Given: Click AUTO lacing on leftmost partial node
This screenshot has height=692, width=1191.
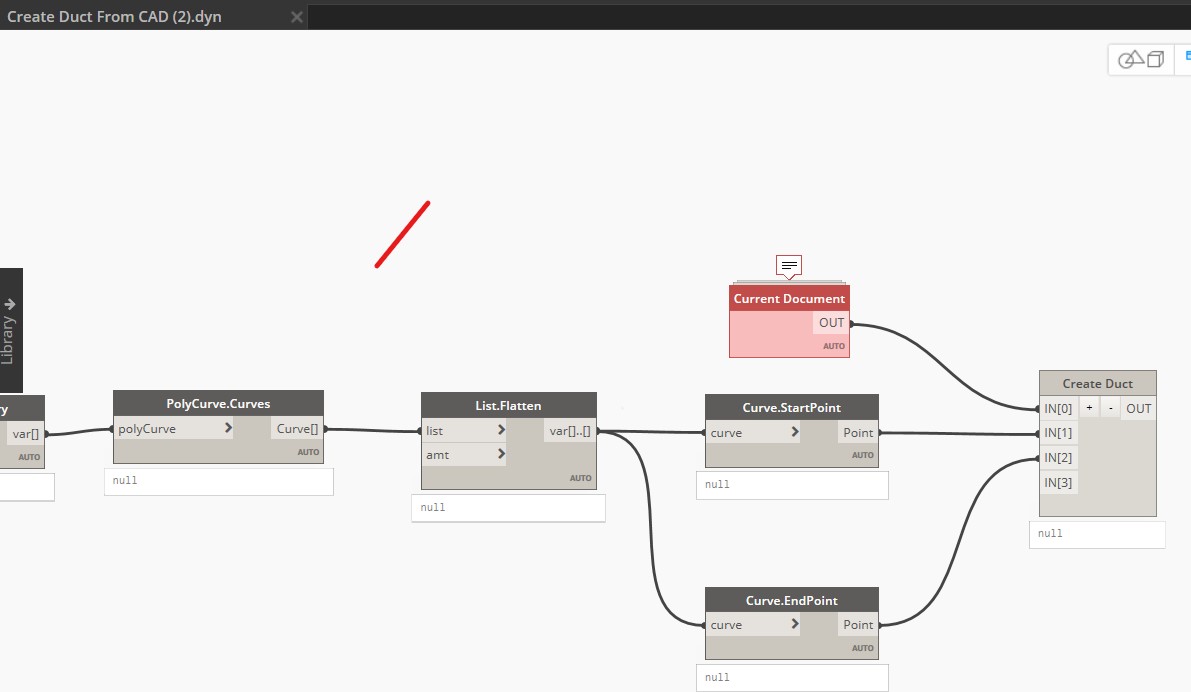Looking at the screenshot, I should tap(29, 457).
